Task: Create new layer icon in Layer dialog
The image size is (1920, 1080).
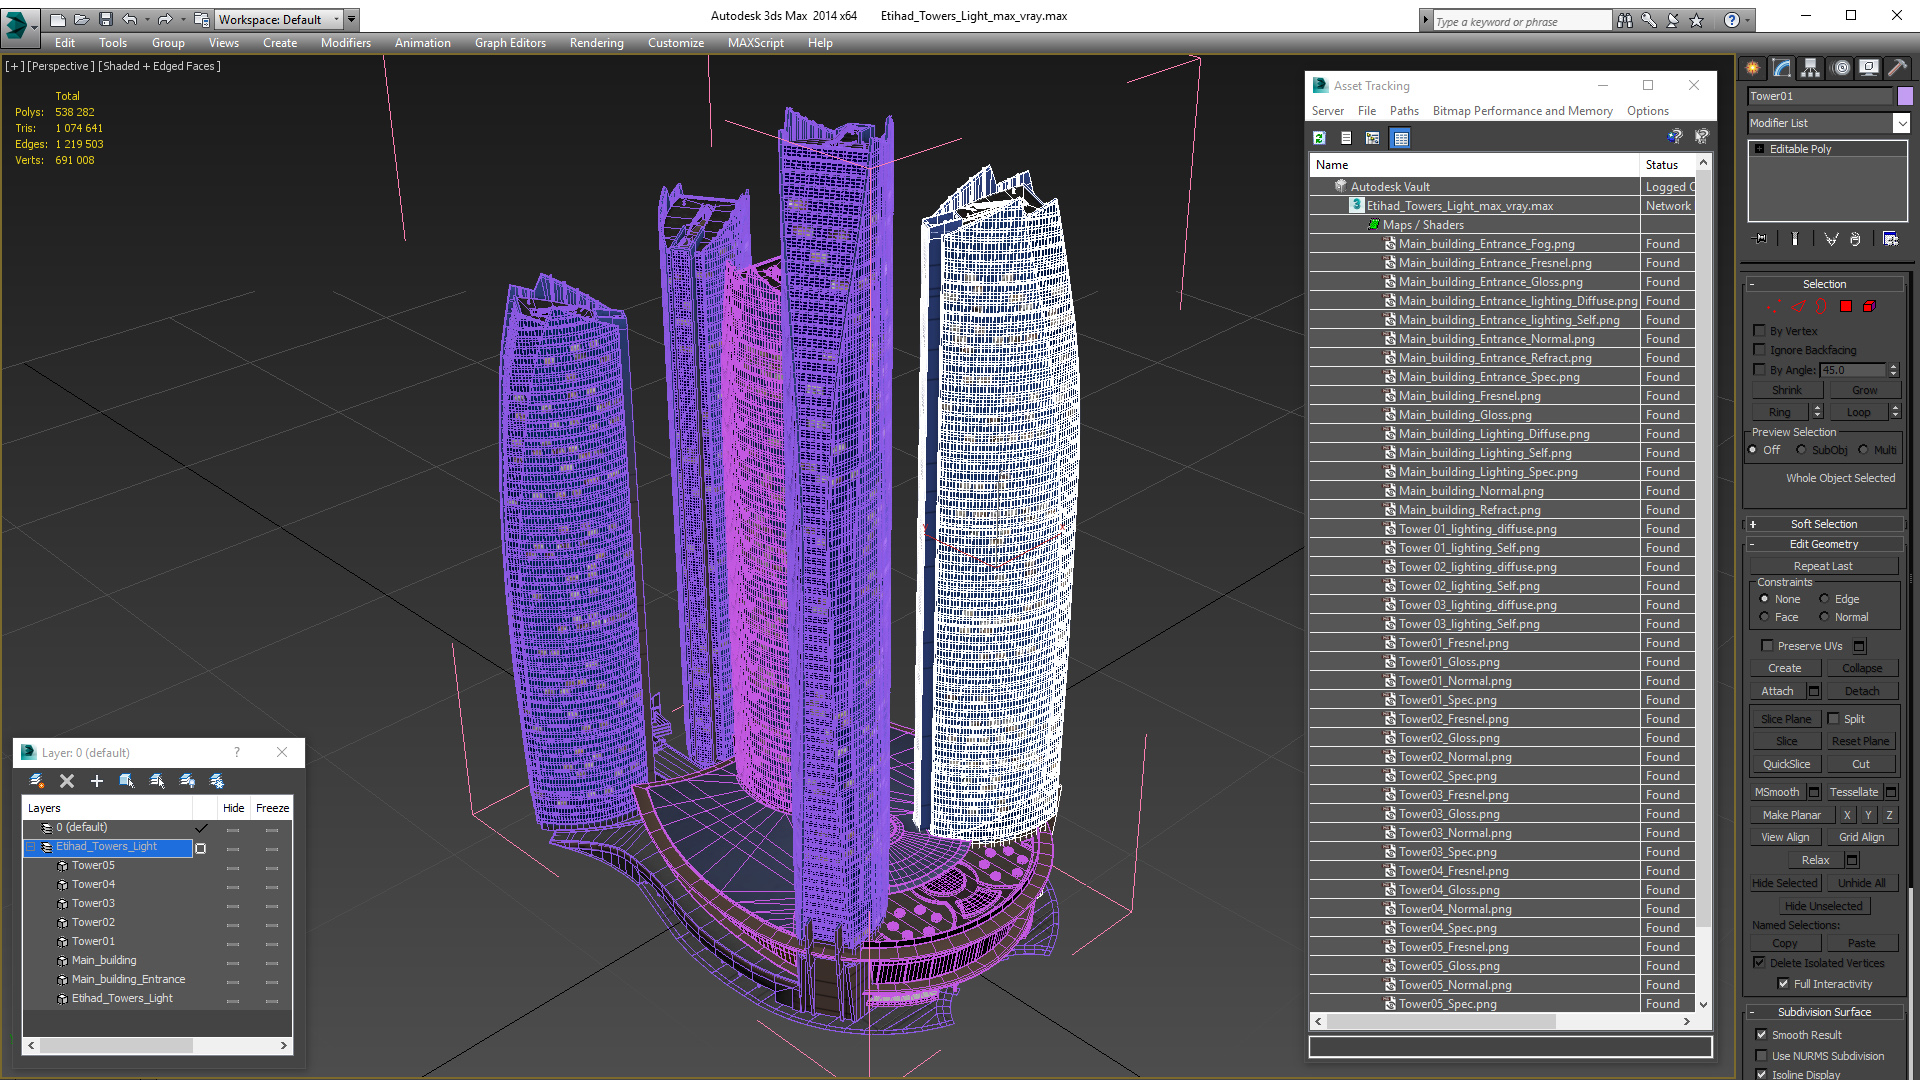Action: (x=37, y=781)
